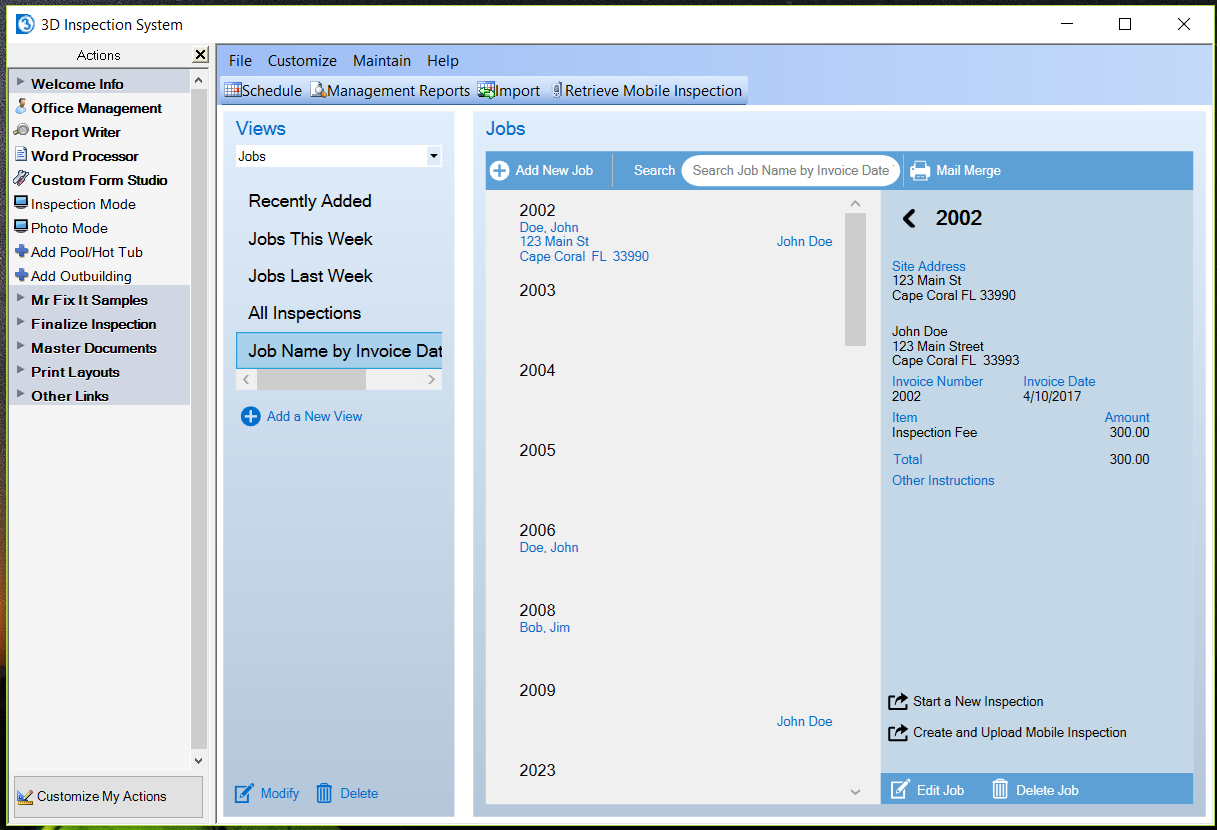Click the Create and Upload Mobile Inspection icon

pyautogui.click(x=898, y=733)
